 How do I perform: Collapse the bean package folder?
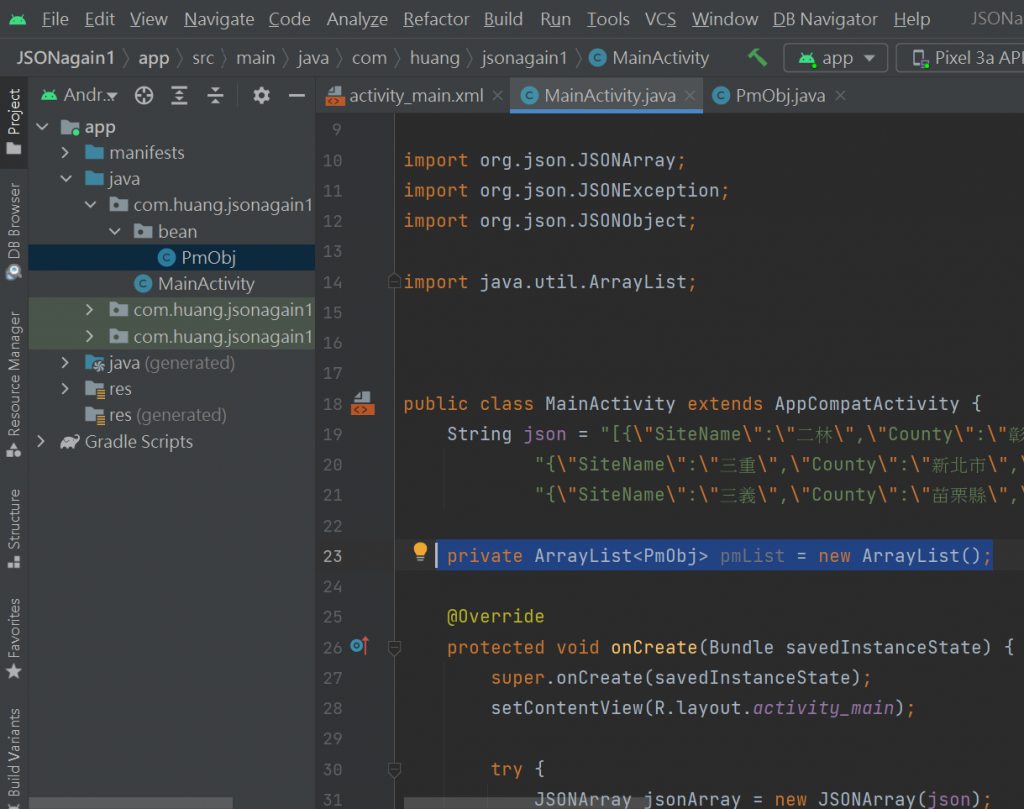click(113, 231)
